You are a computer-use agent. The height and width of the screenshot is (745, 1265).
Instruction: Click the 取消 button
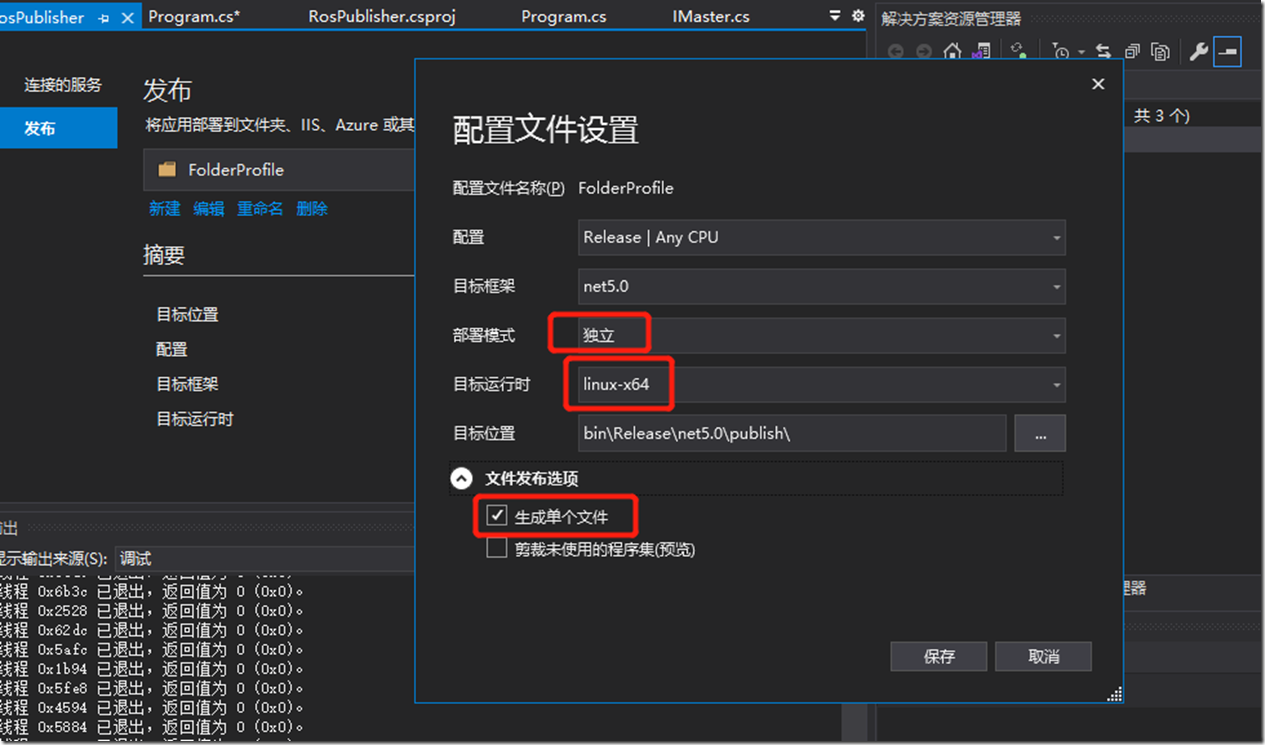click(x=1043, y=656)
